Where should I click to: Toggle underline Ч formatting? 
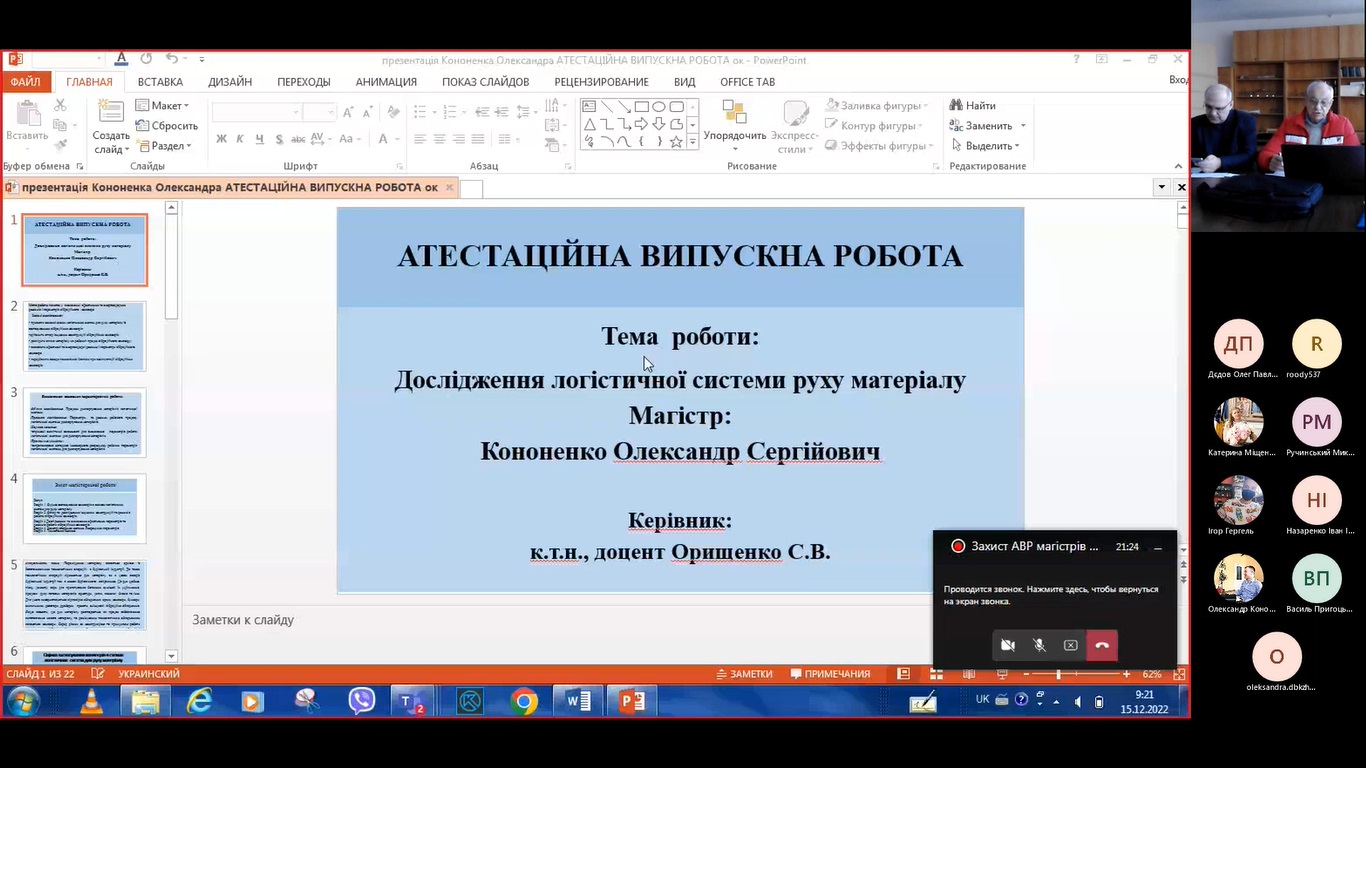(x=259, y=139)
